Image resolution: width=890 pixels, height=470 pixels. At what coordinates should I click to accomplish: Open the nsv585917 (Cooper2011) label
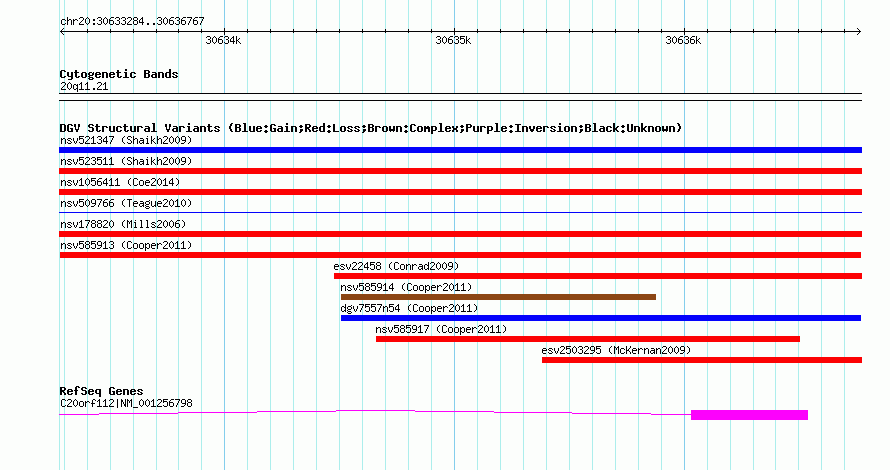[441, 329]
